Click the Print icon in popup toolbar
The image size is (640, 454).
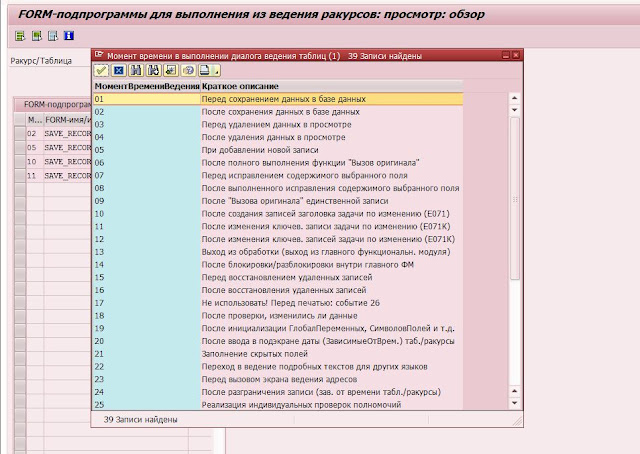click(x=205, y=71)
